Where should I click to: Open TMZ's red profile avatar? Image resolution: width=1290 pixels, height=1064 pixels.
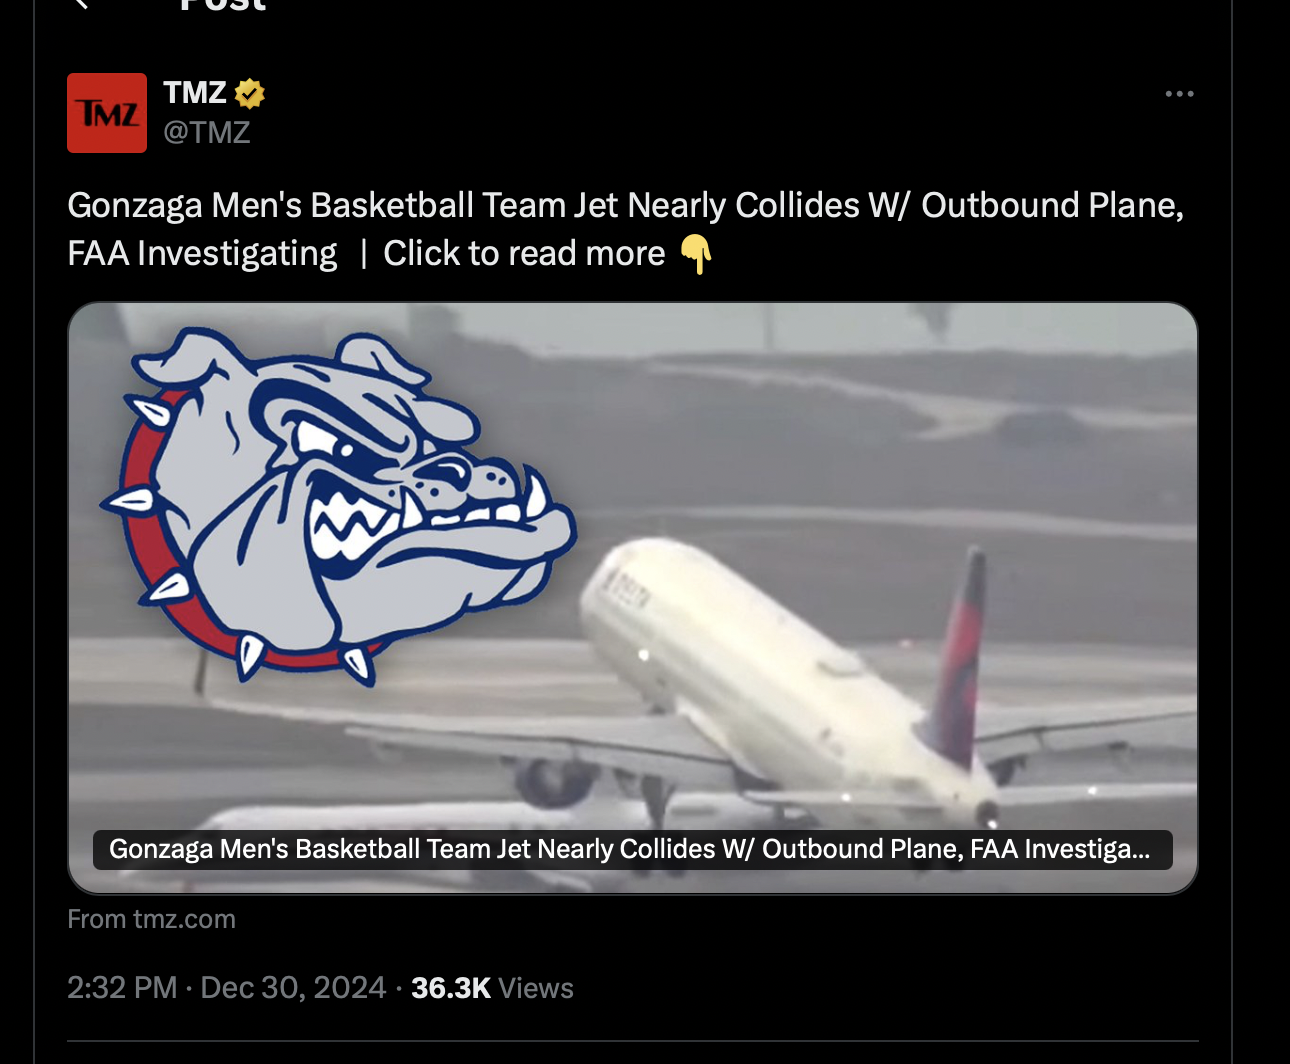[x=107, y=113]
